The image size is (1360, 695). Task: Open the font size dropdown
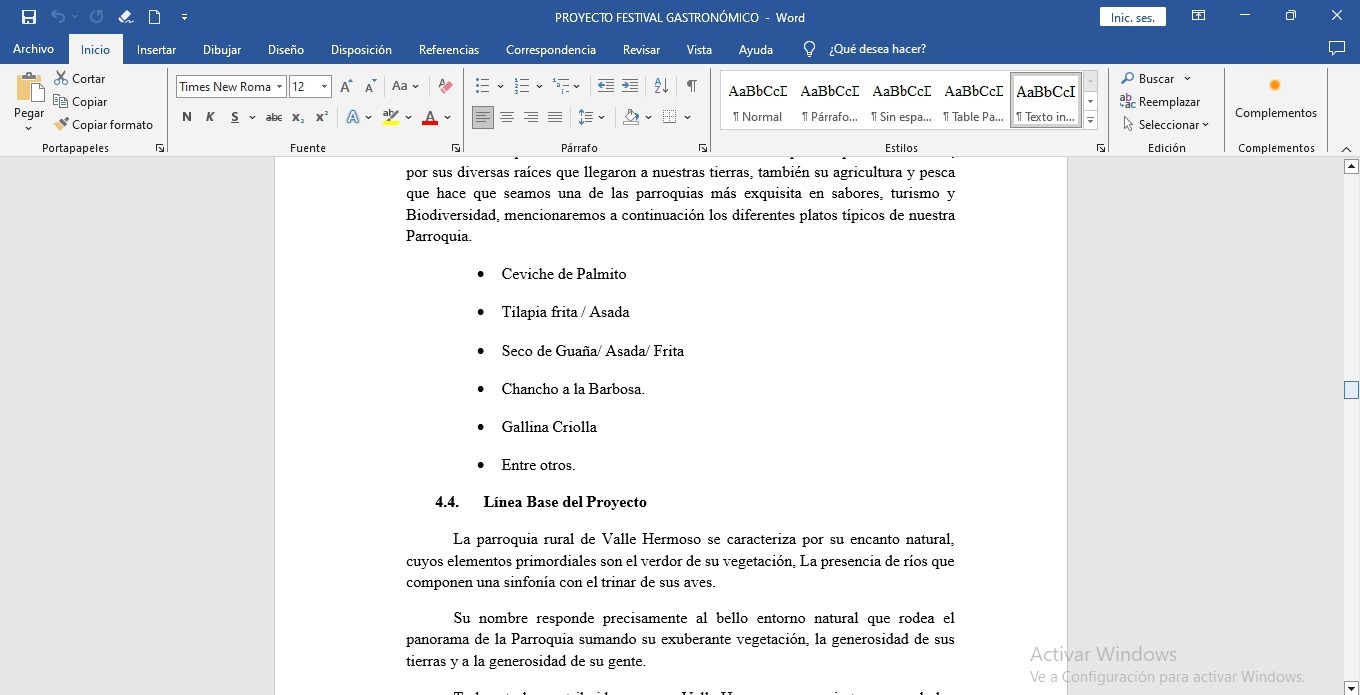tap(324, 87)
